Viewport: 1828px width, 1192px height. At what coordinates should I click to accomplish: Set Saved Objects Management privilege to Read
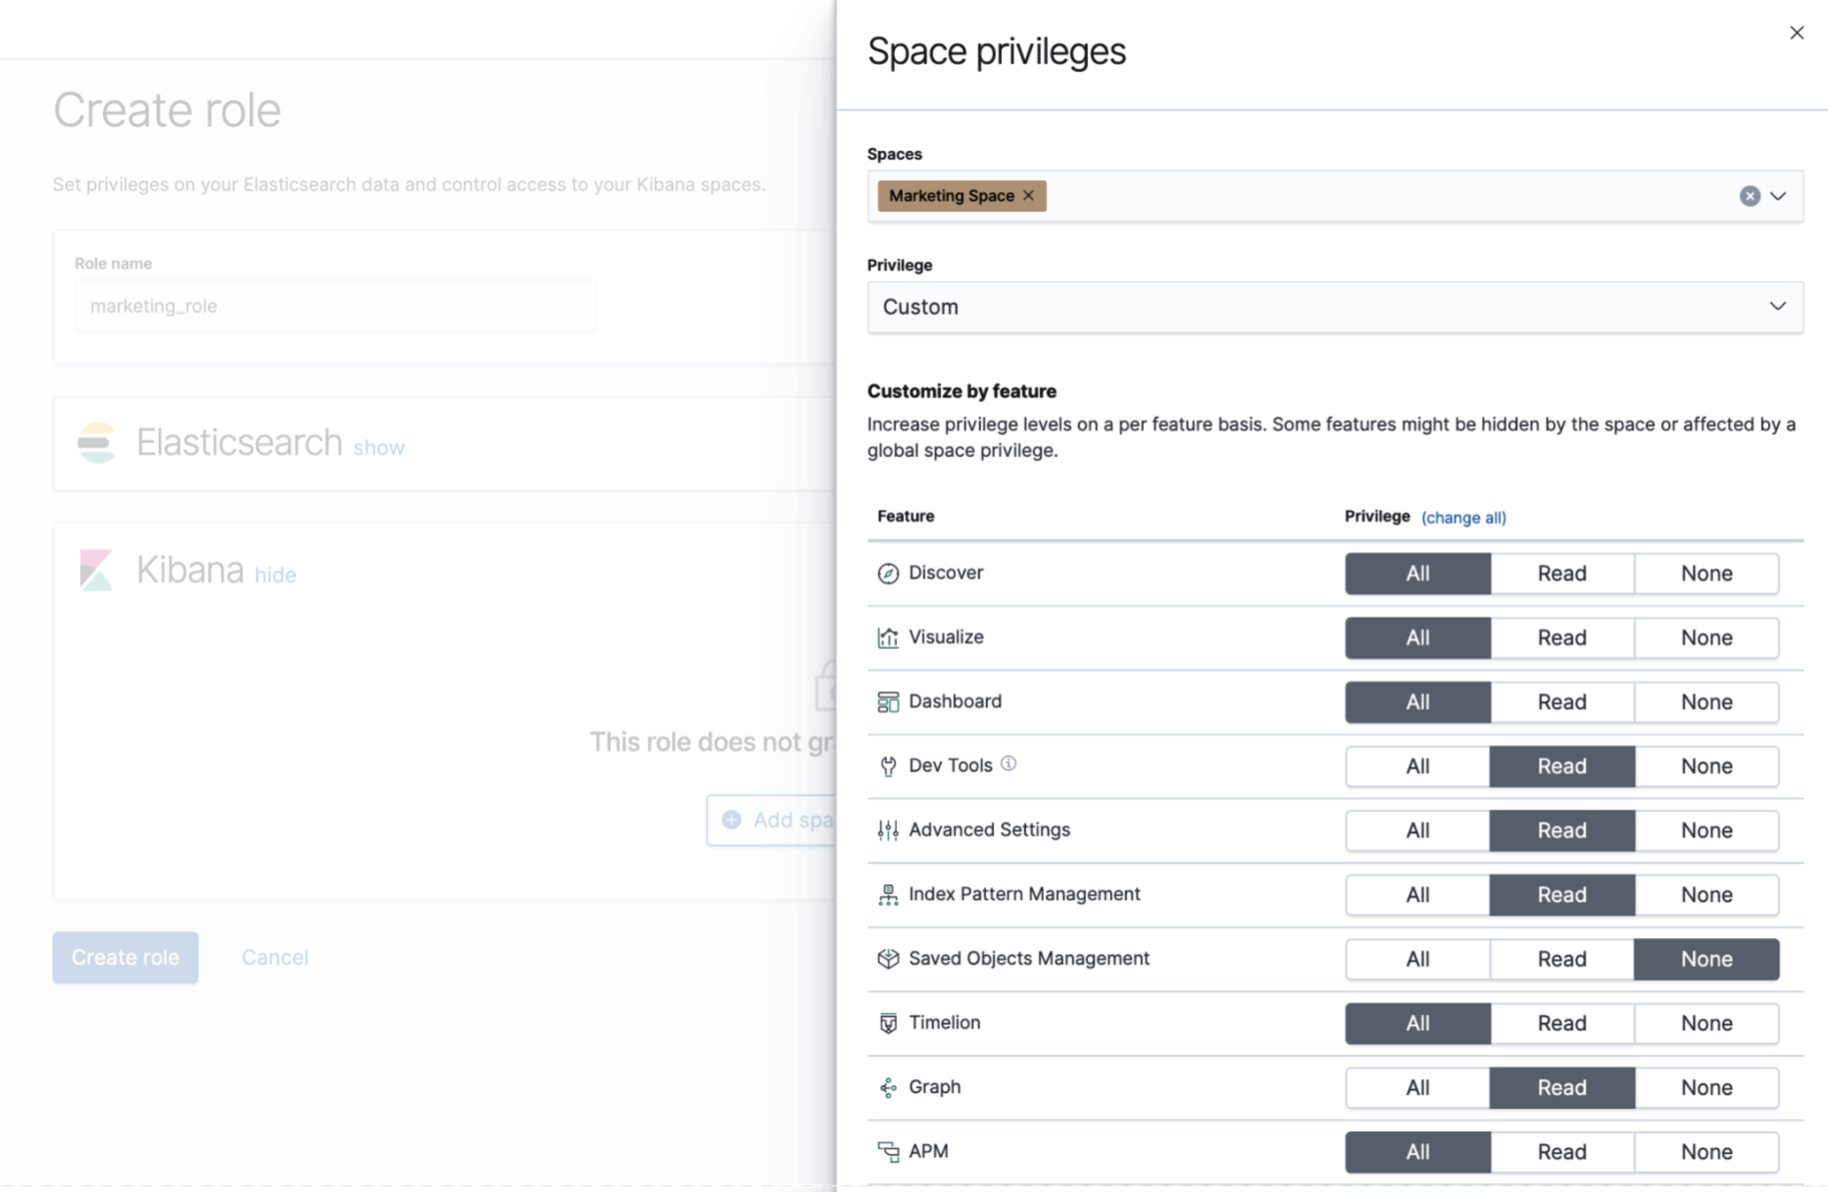(1561, 959)
